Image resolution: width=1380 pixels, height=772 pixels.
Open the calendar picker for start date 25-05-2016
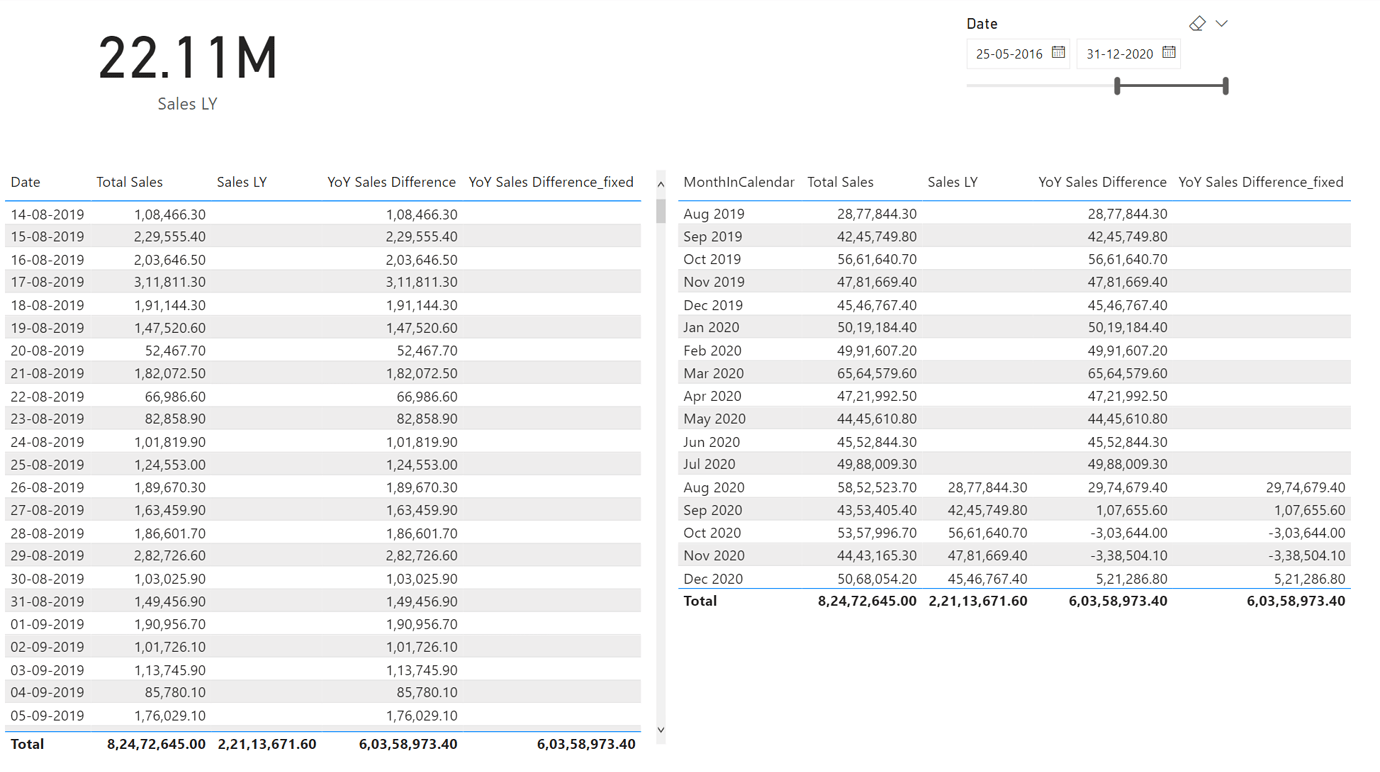click(1060, 53)
